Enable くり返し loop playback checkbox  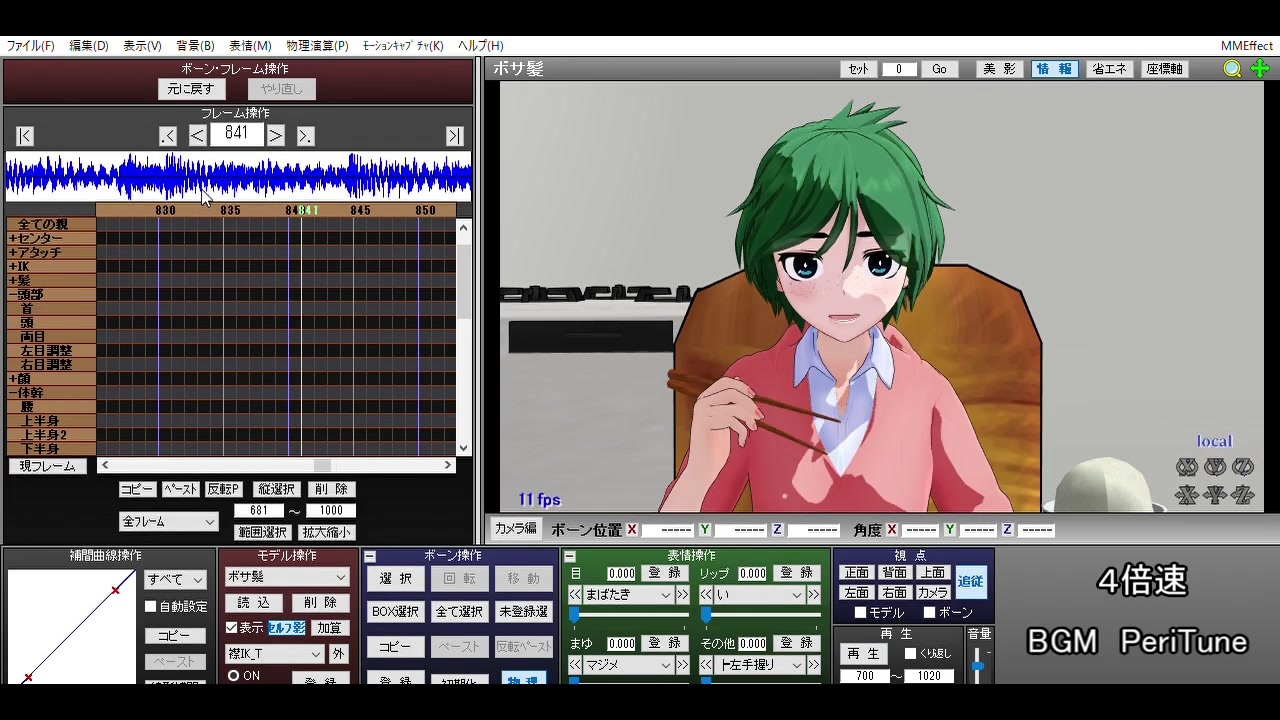[x=910, y=654]
